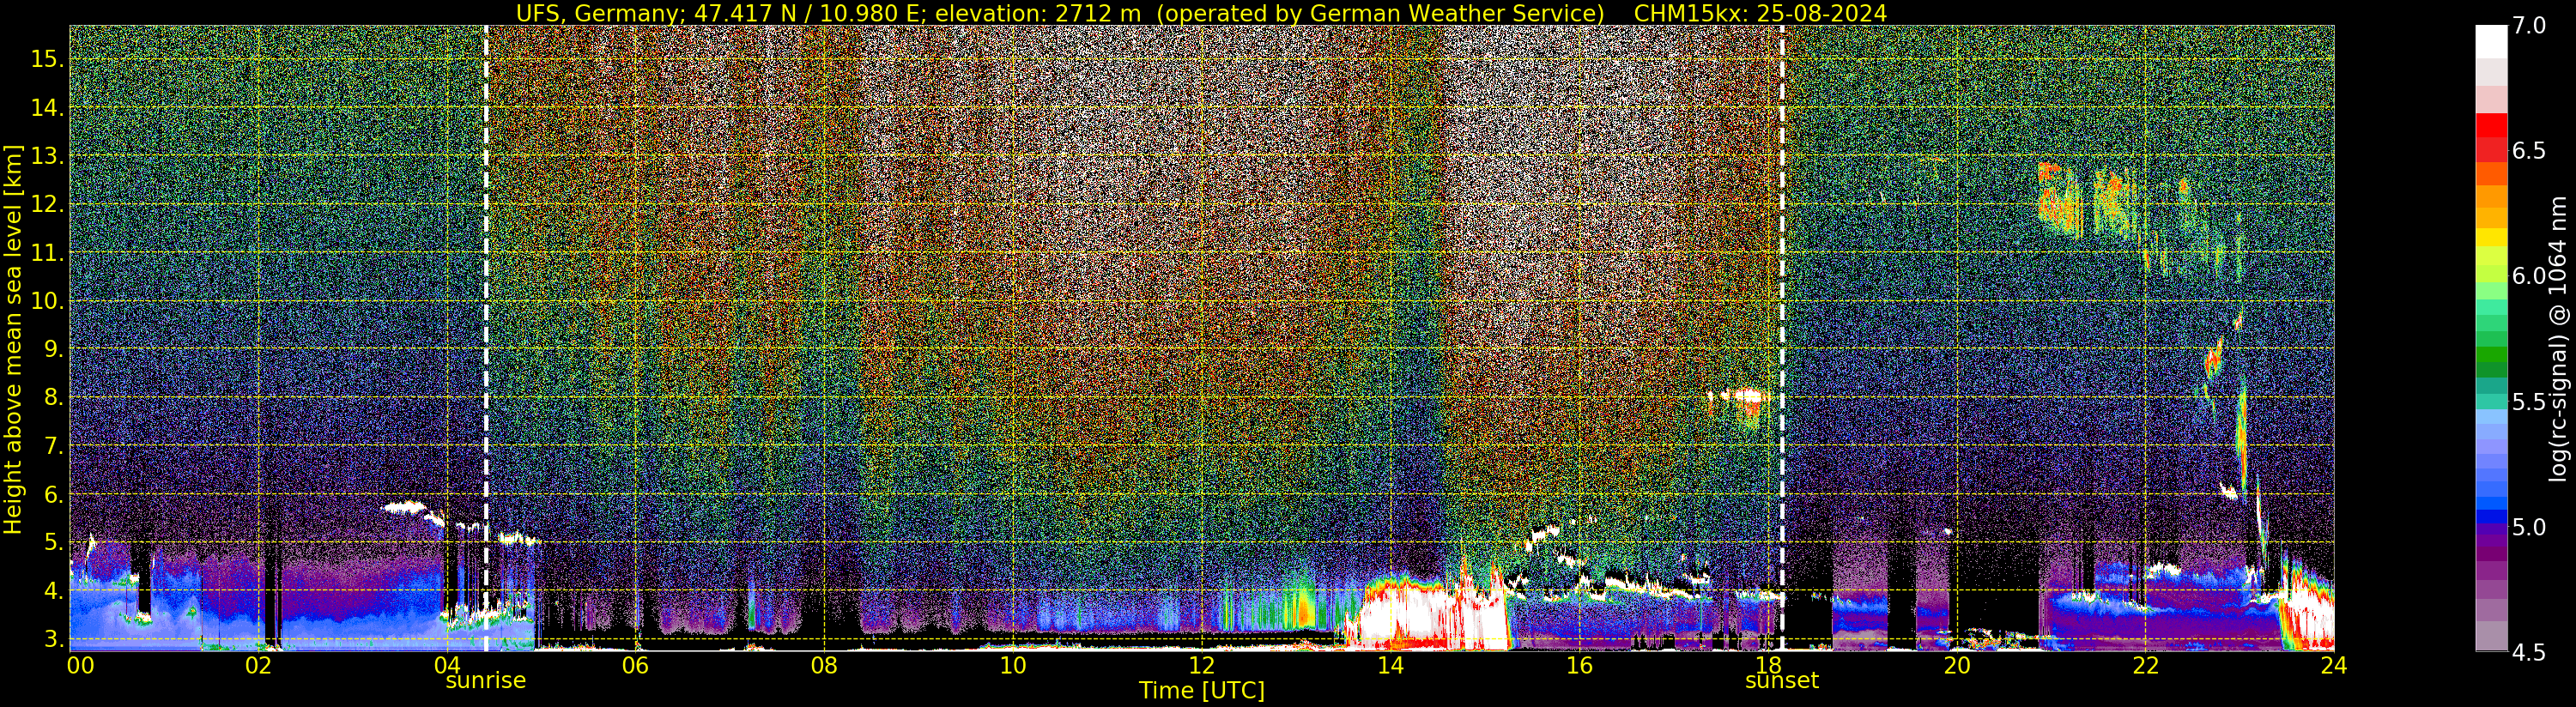Image resolution: width=2576 pixels, height=707 pixels.
Task: Click the '13.' height tick label
Action: tap(47, 156)
